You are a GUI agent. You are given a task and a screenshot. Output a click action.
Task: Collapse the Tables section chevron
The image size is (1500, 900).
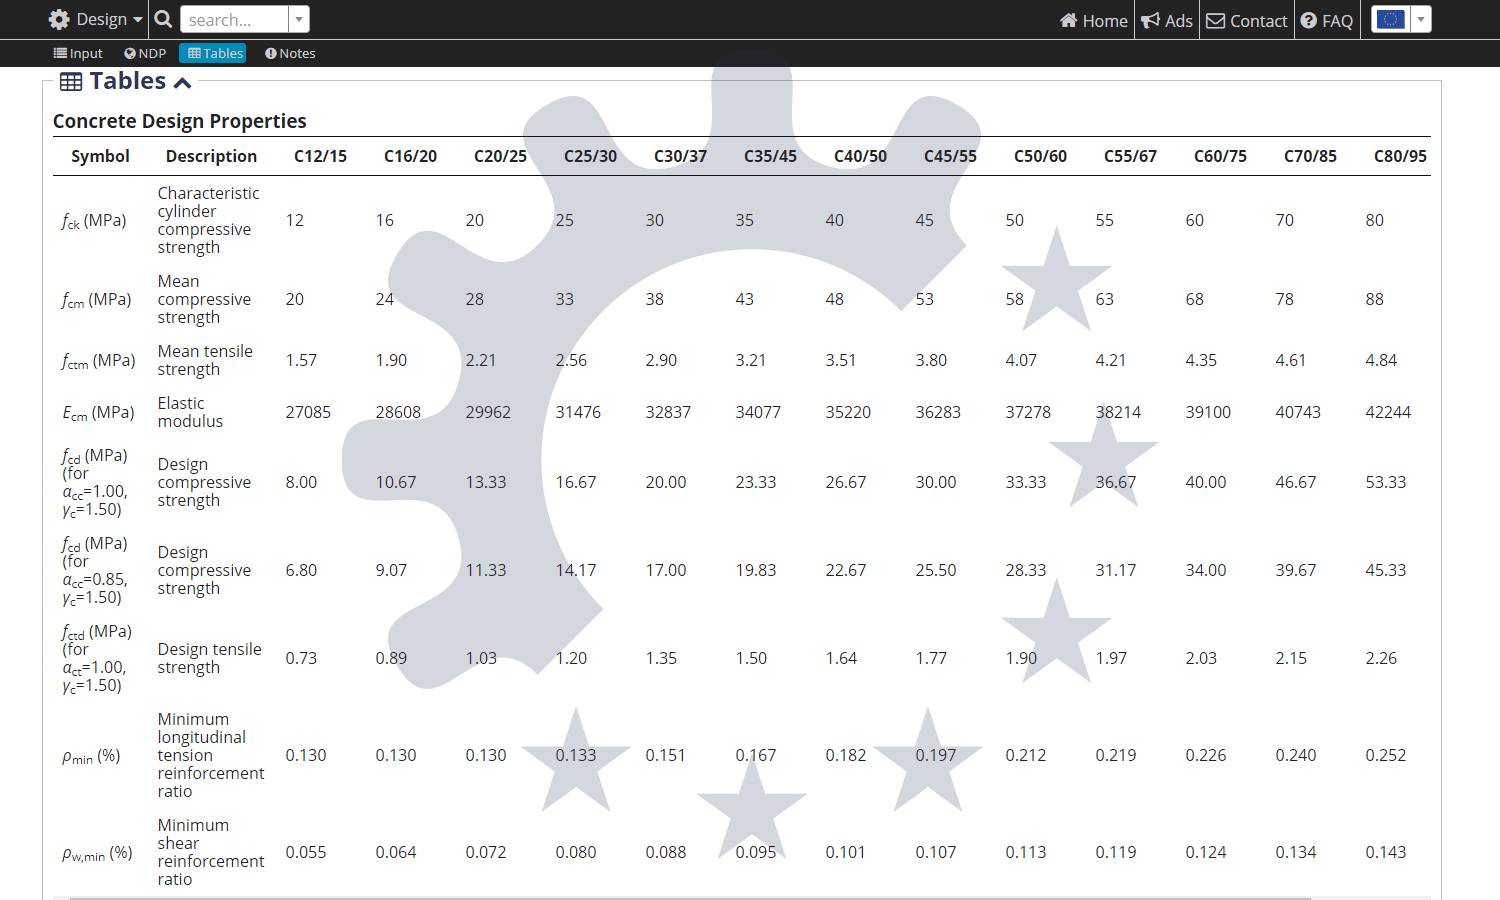(x=182, y=82)
